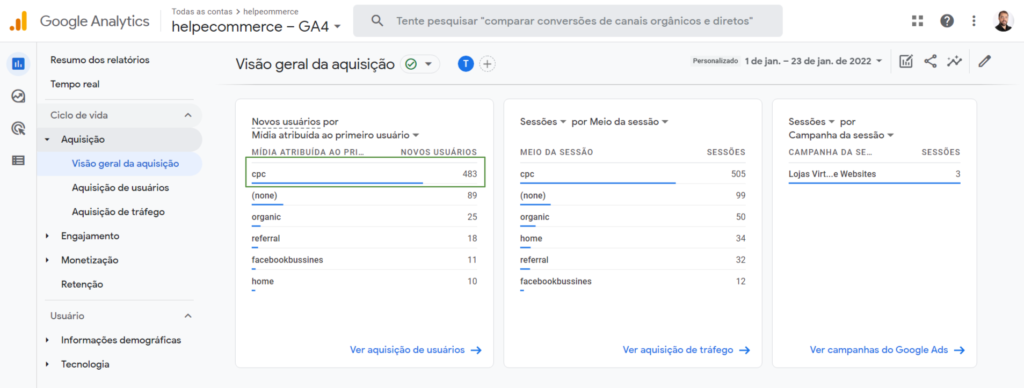Open the Reports icon in left rail
1024x388 pixels.
[x=18, y=64]
